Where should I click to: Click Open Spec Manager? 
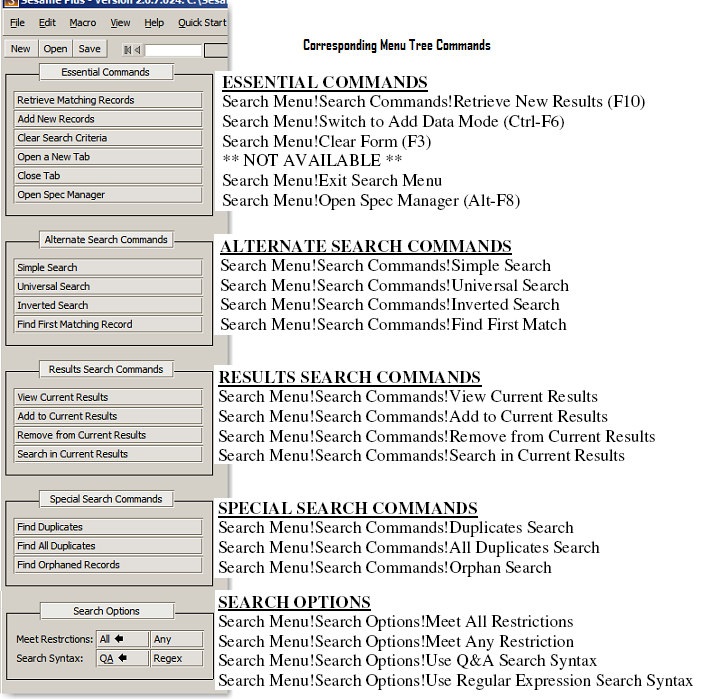(108, 195)
